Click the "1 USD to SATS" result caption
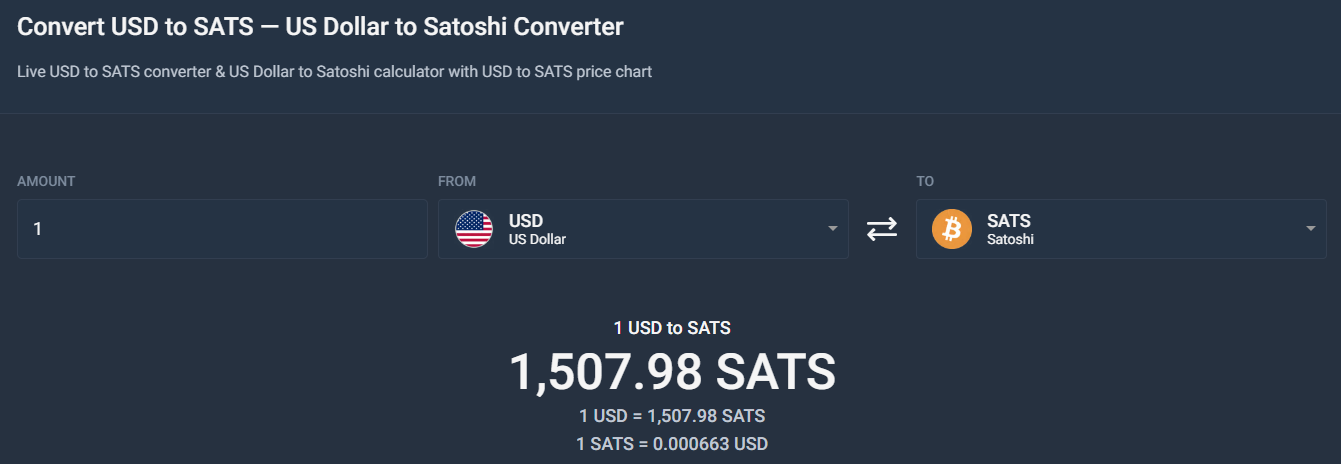 pyautogui.click(x=672, y=328)
